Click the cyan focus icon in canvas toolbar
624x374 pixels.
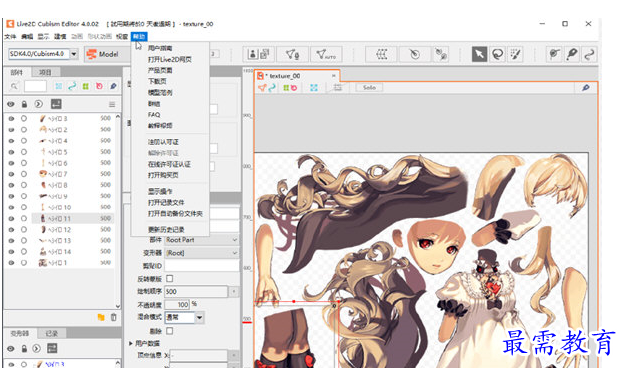coord(314,88)
